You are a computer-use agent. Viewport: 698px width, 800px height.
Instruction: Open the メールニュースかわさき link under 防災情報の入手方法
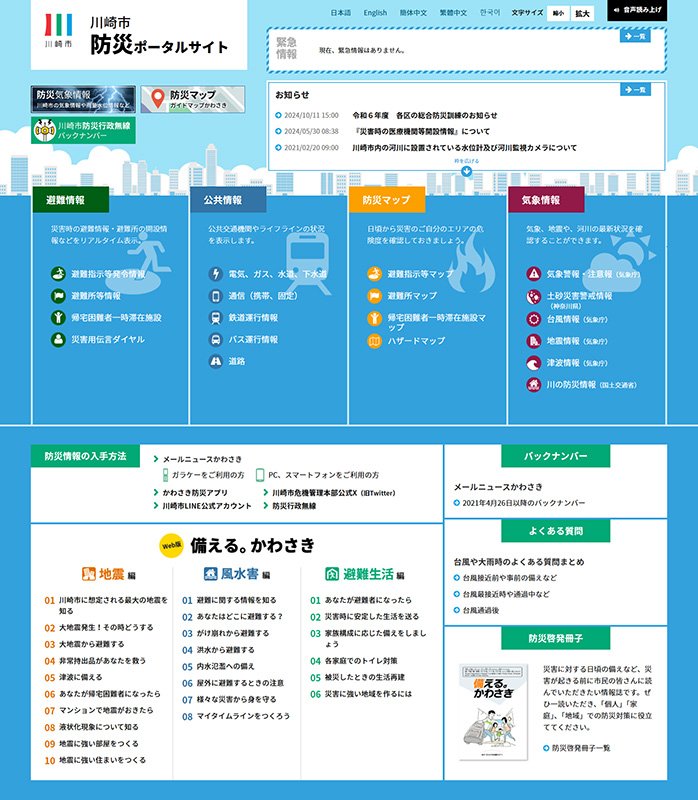click(202, 459)
